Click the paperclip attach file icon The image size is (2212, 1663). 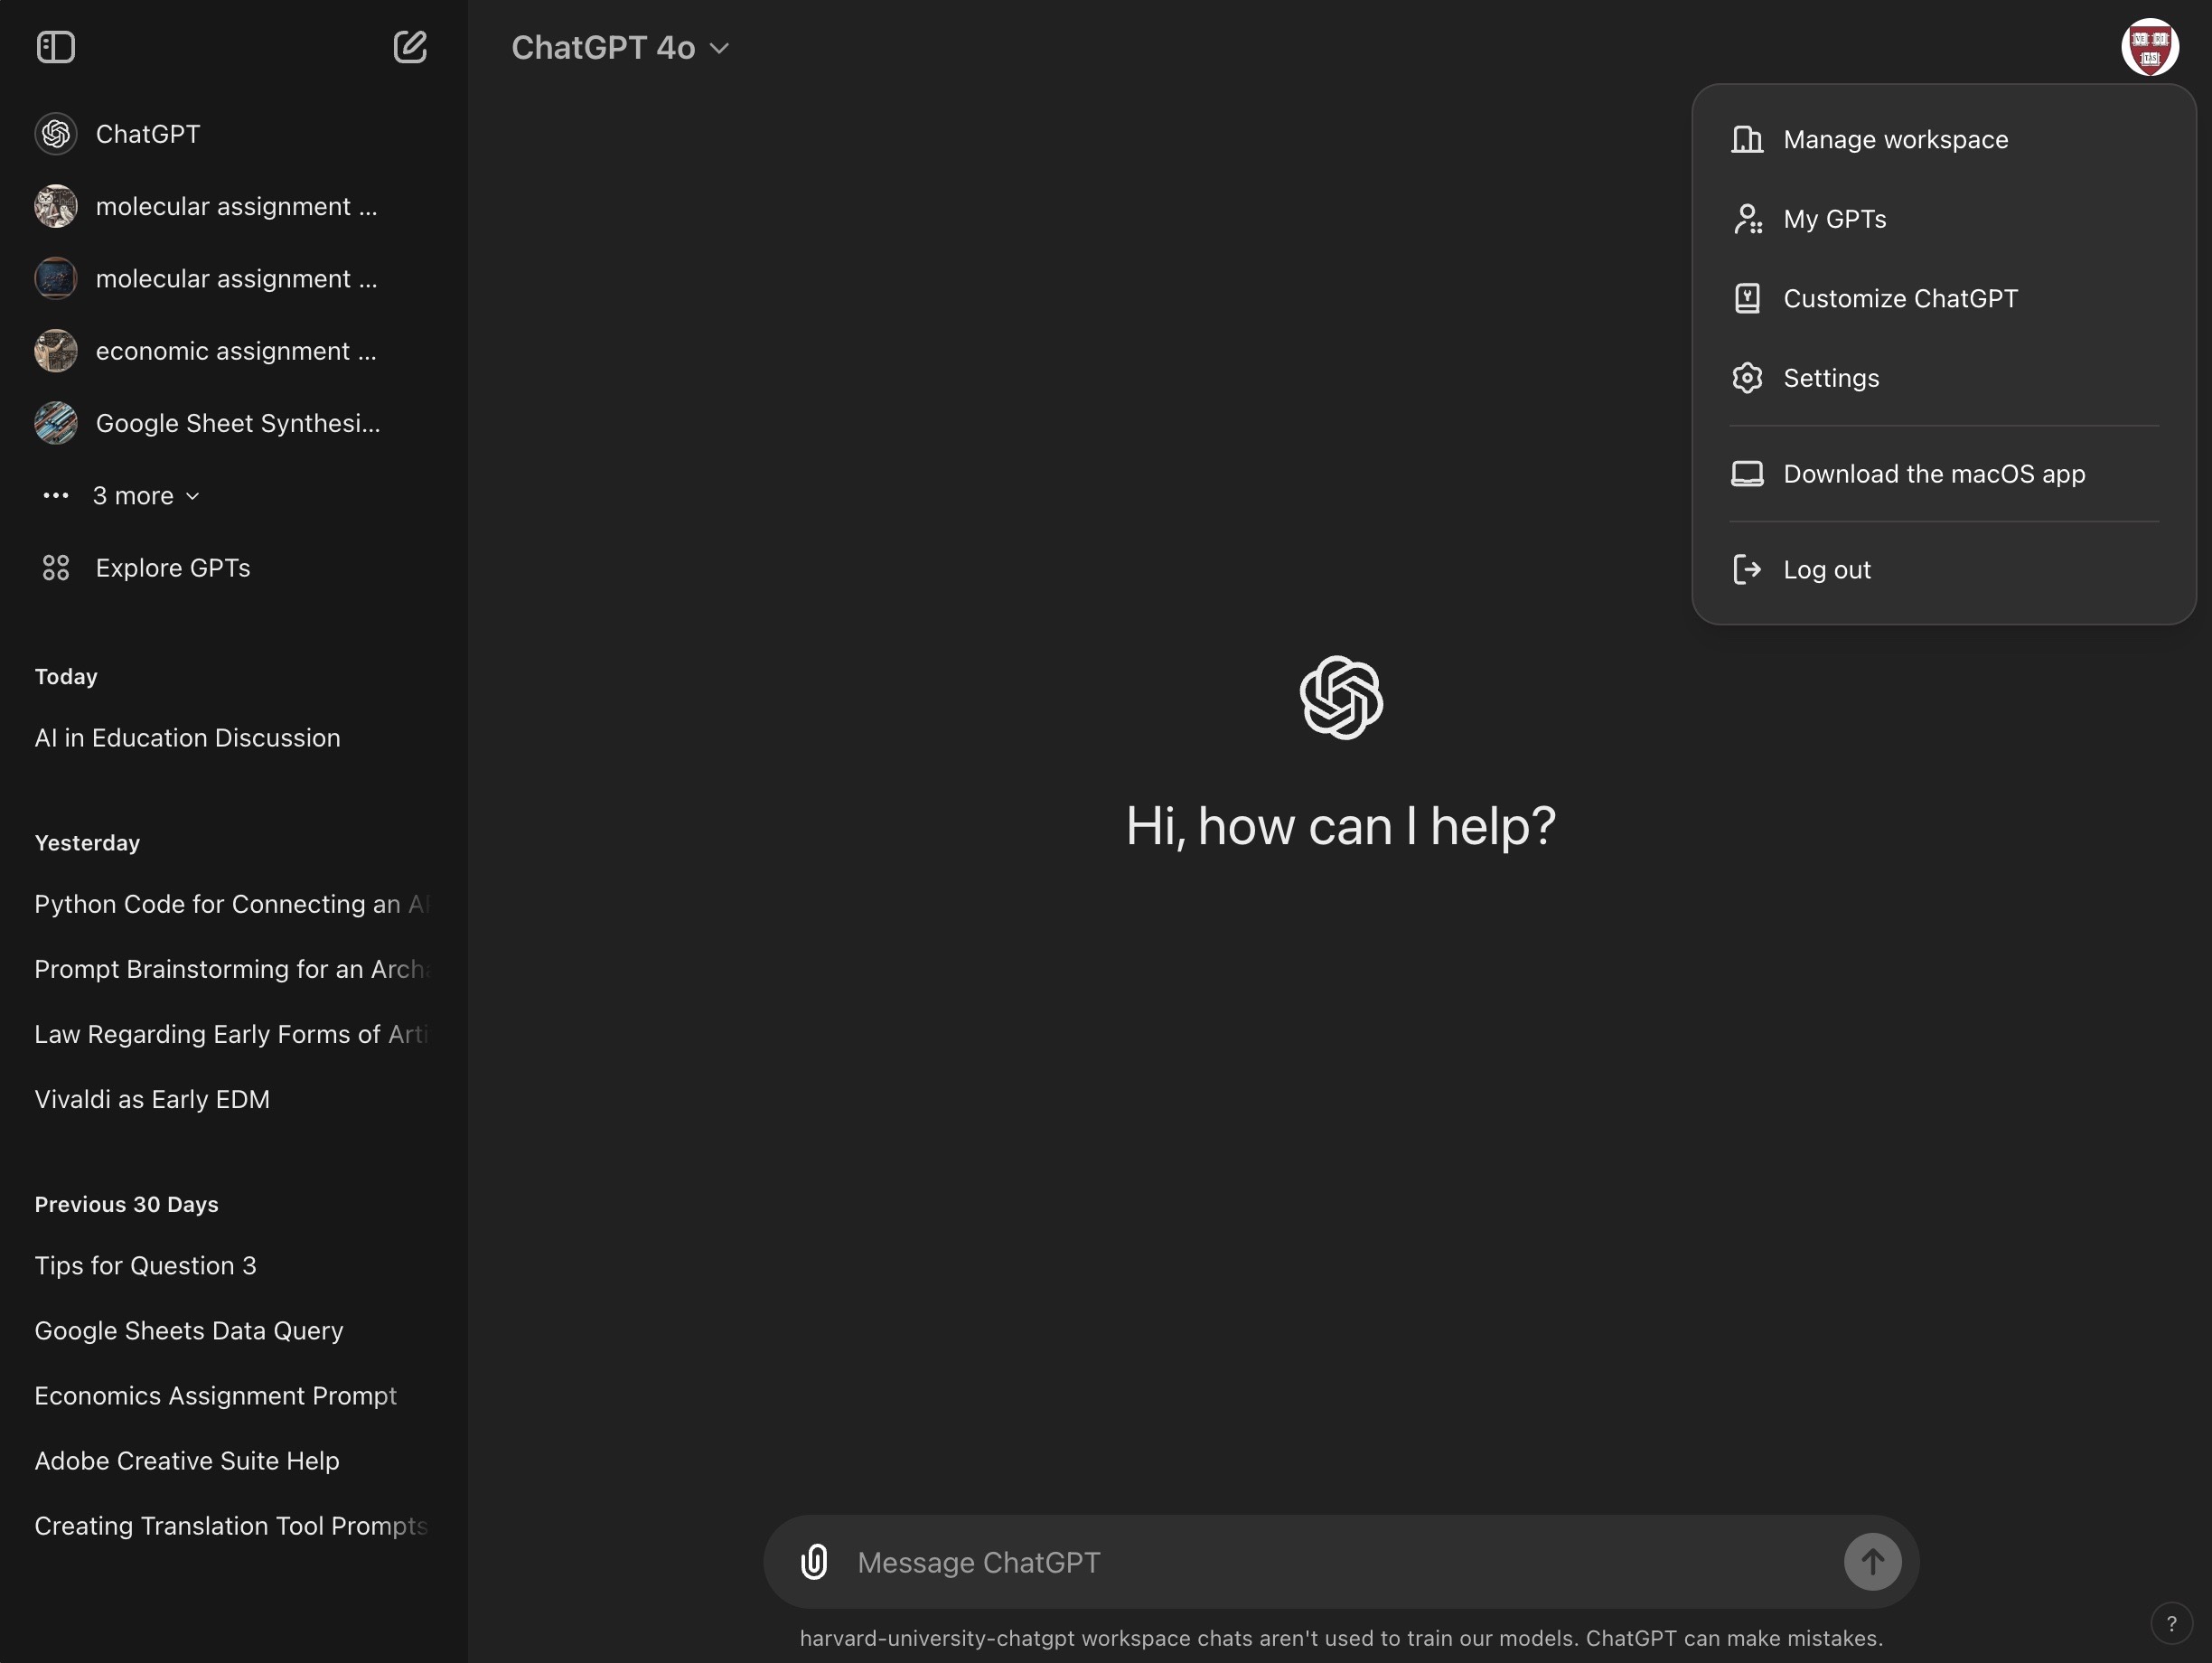[814, 1561]
